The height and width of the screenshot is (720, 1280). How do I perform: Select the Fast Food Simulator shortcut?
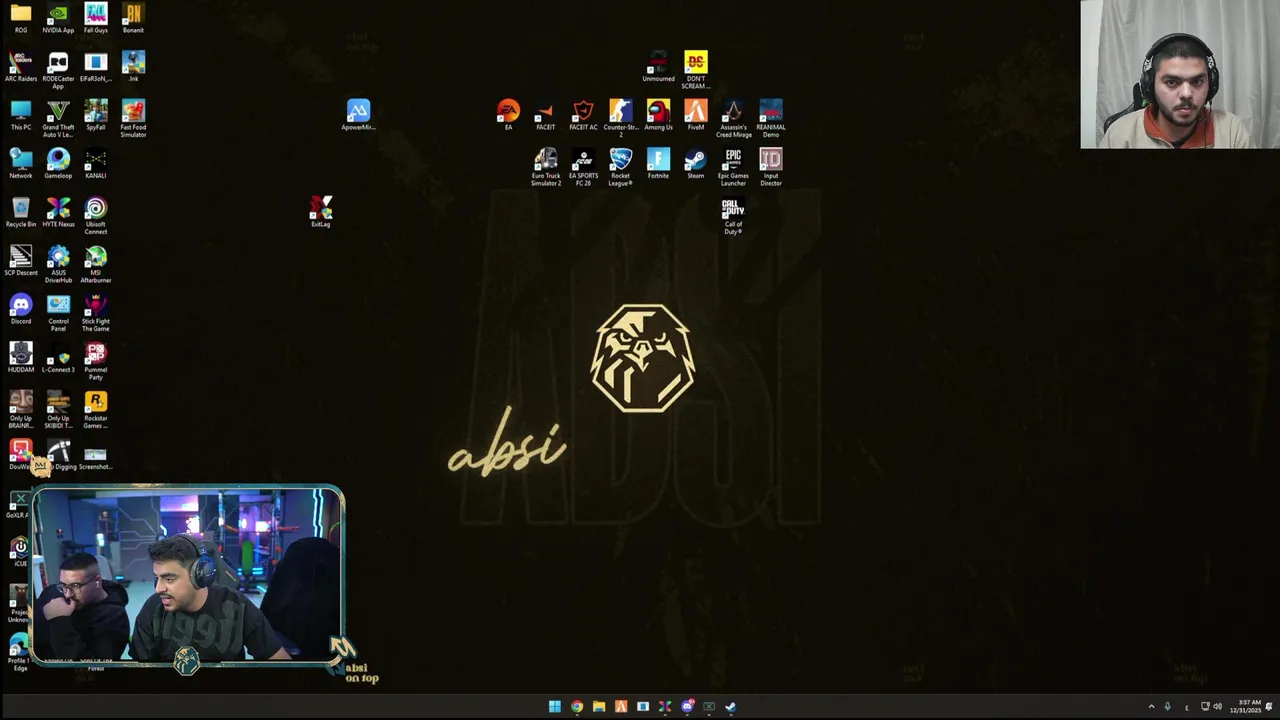pyautogui.click(x=133, y=118)
